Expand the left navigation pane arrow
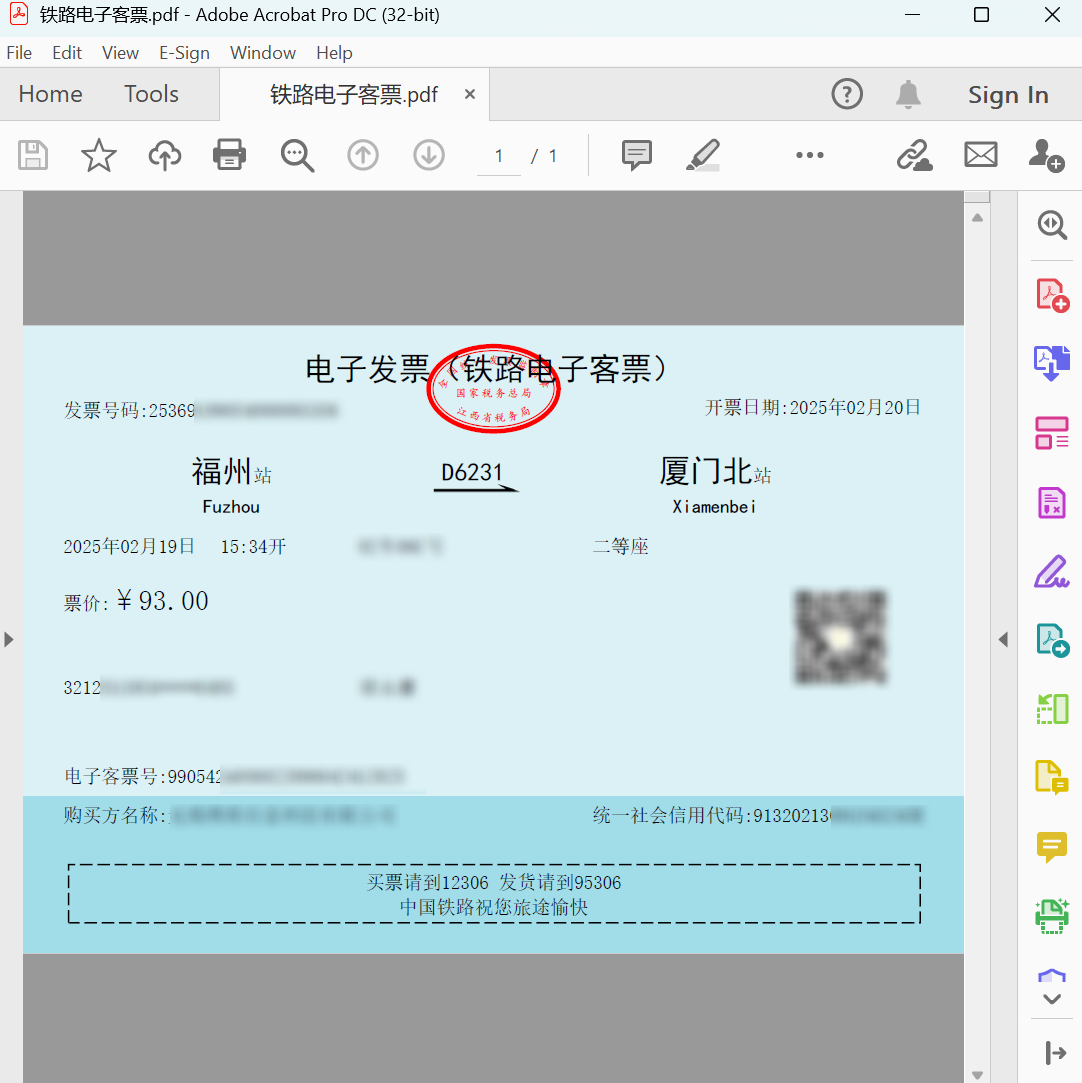Screen dimensions: 1082x1083 point(9,639)
